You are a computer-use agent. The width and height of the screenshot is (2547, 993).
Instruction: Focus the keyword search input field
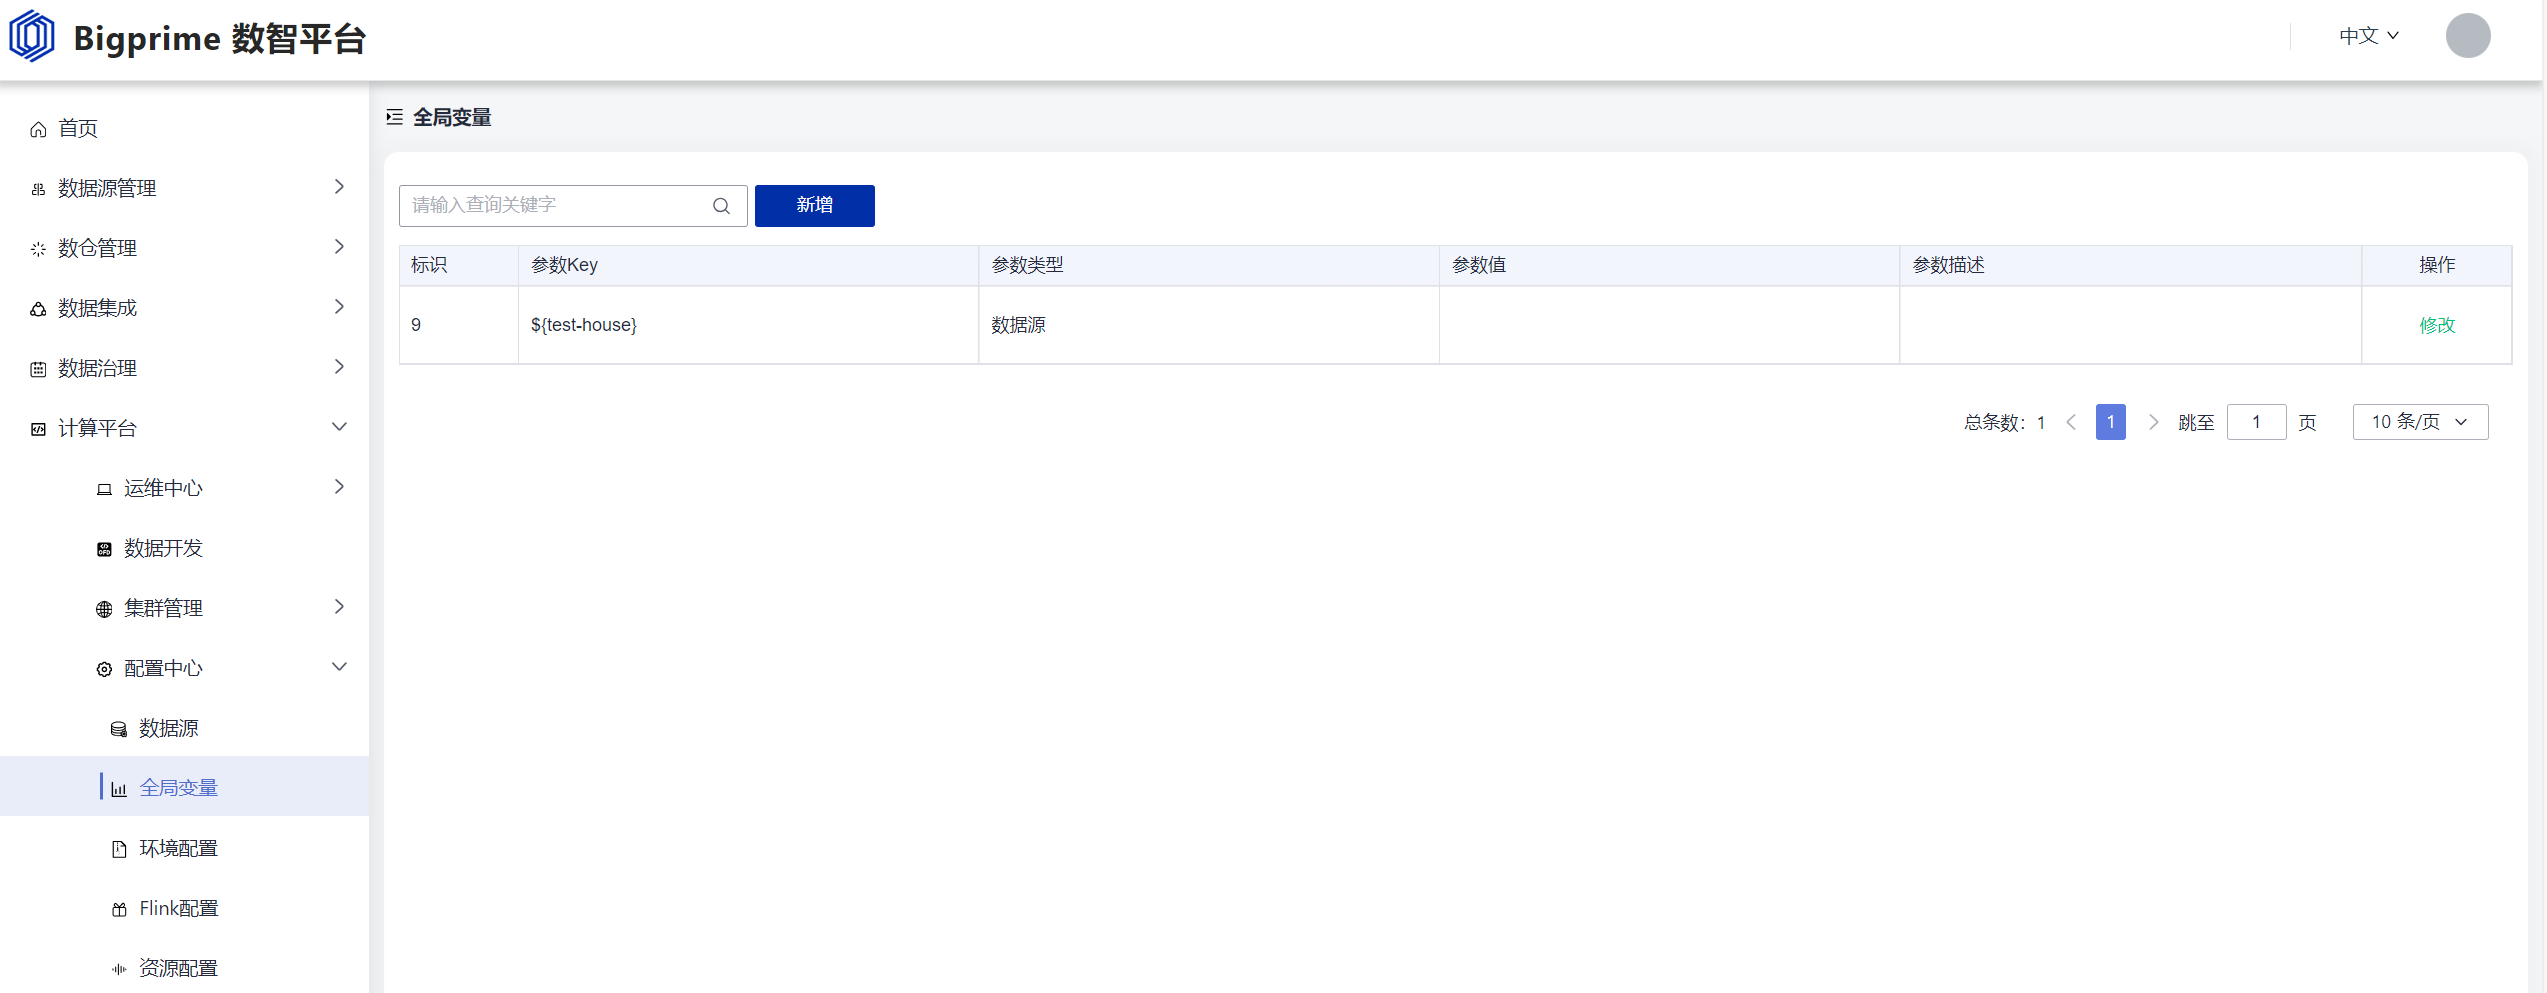pyautogui.click(x=573, y=206)
